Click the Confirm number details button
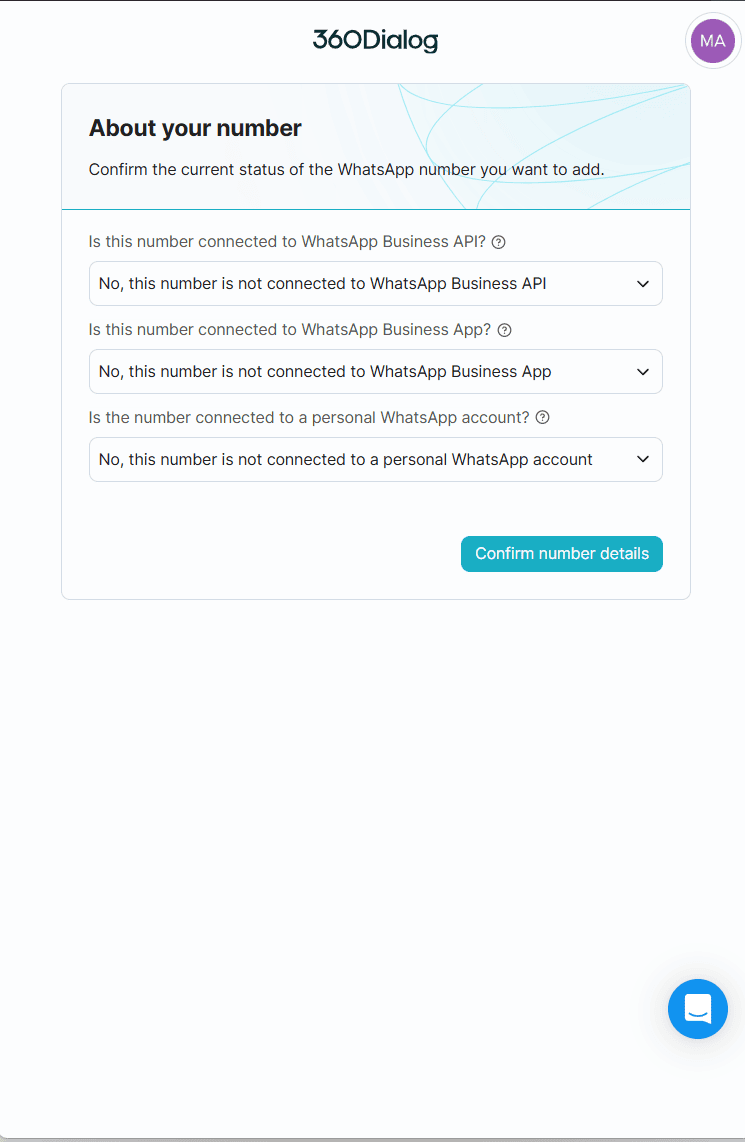 [561, 554]
